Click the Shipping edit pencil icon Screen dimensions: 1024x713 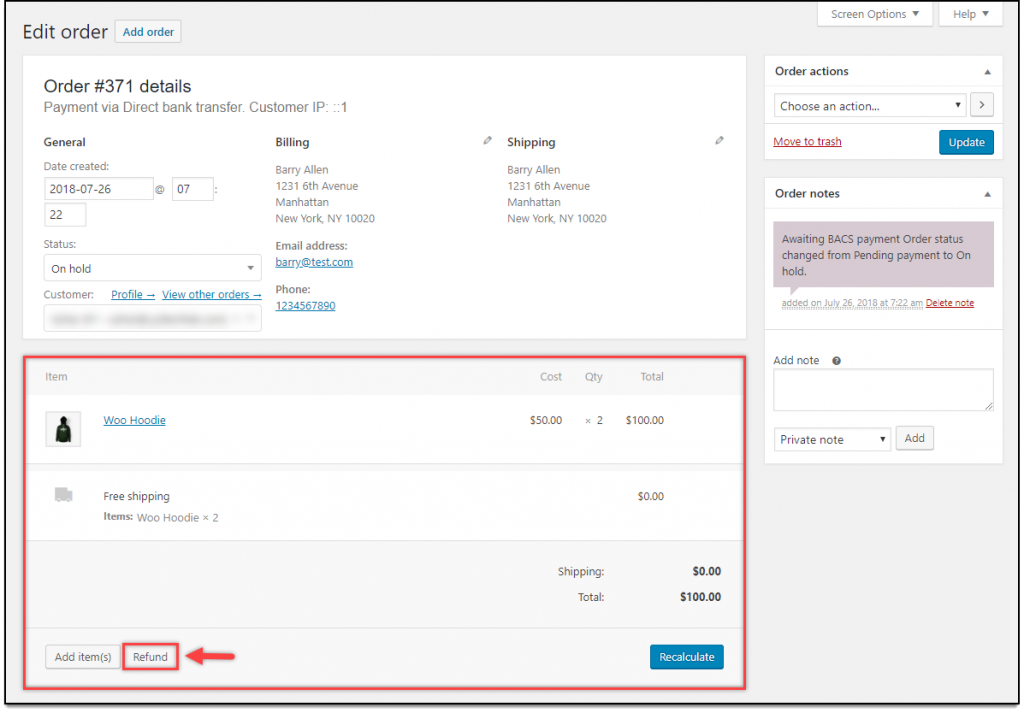[719, 141]
